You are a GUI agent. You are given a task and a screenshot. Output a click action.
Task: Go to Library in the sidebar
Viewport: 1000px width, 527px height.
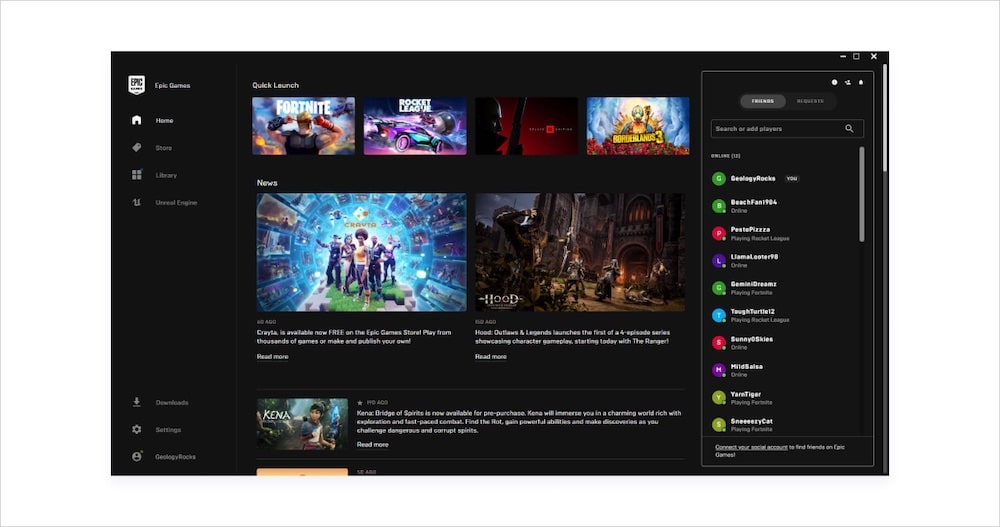click(x=166, y=175)
